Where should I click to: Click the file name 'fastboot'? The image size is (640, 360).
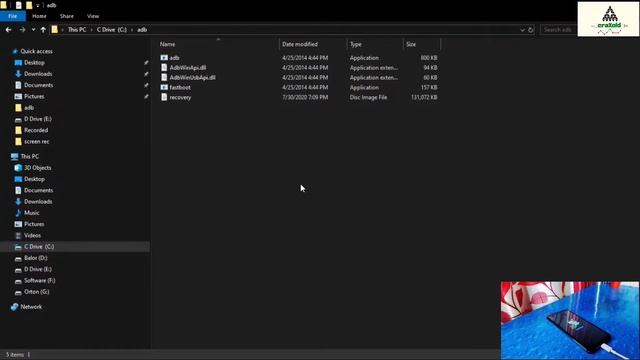coord(180,87)
